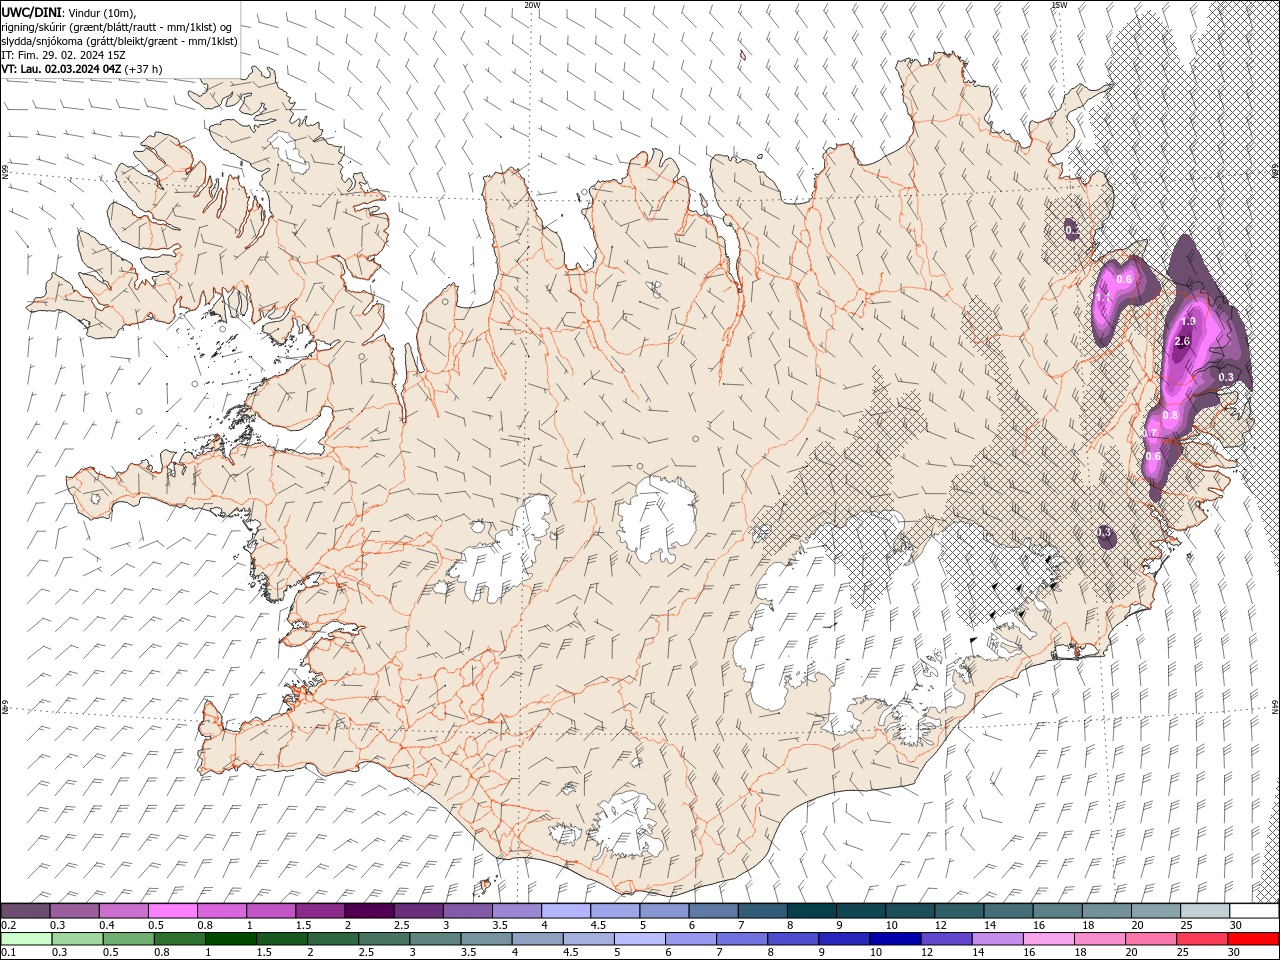Image resolution: width=1280 pixels, height=960 pixels.
Task: Select the bright red 30 swatch in the lower legend
Action: tap(1253, 939)
